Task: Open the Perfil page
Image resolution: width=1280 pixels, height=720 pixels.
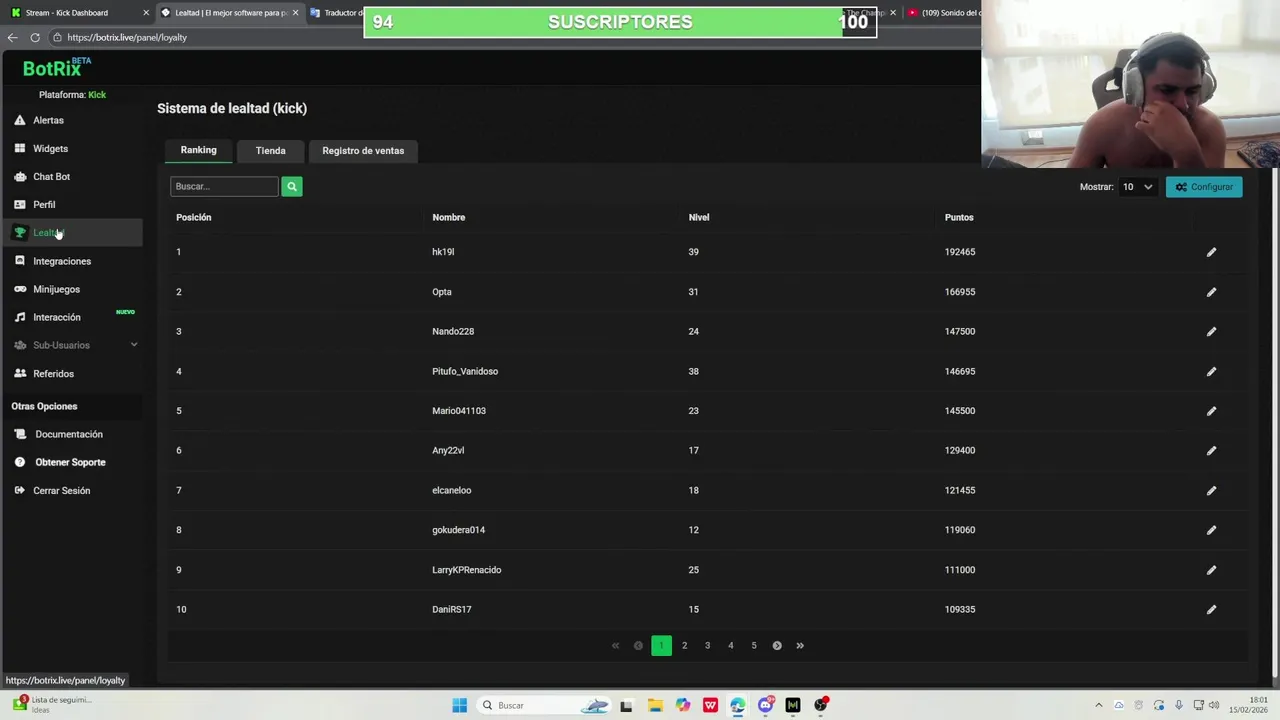Action: pyautogui.click(x=44, y=204)
